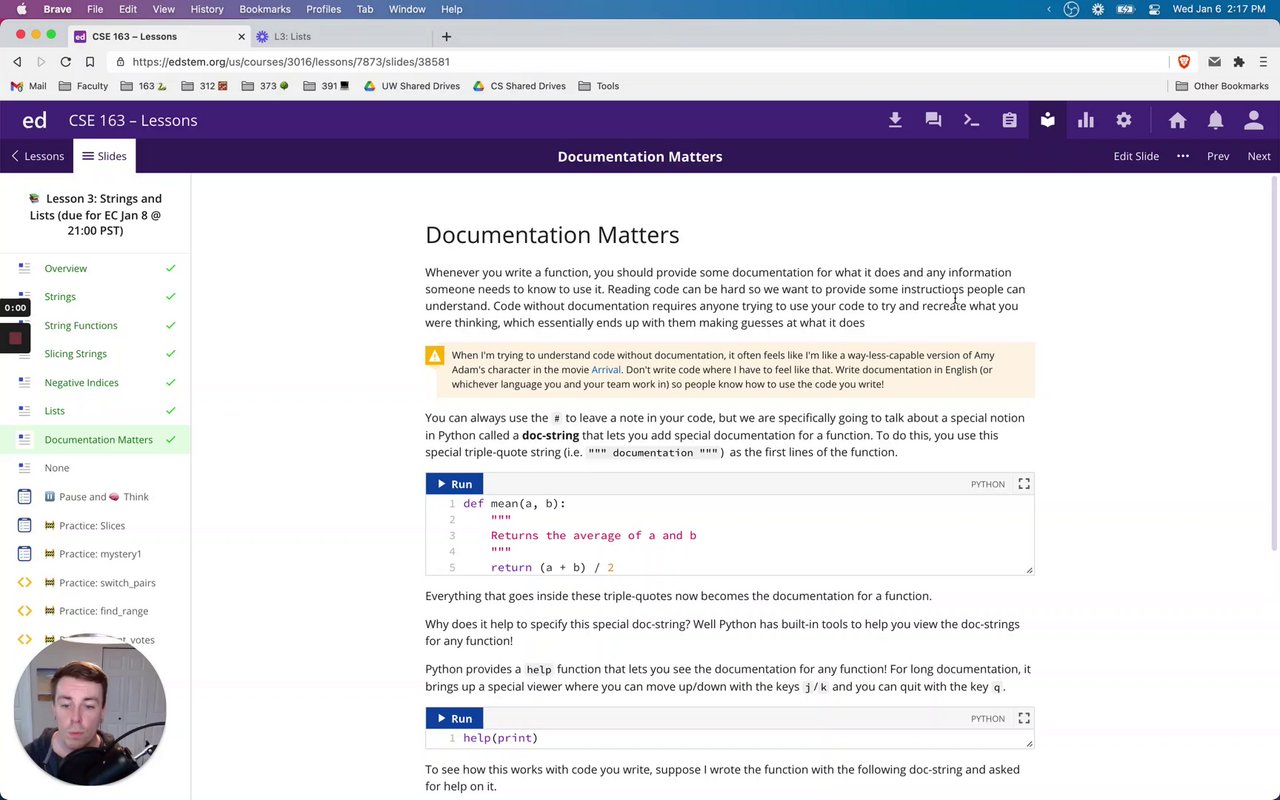Click the browser reload button
This screenshot has width=1280, height=800.
point(65,61)
